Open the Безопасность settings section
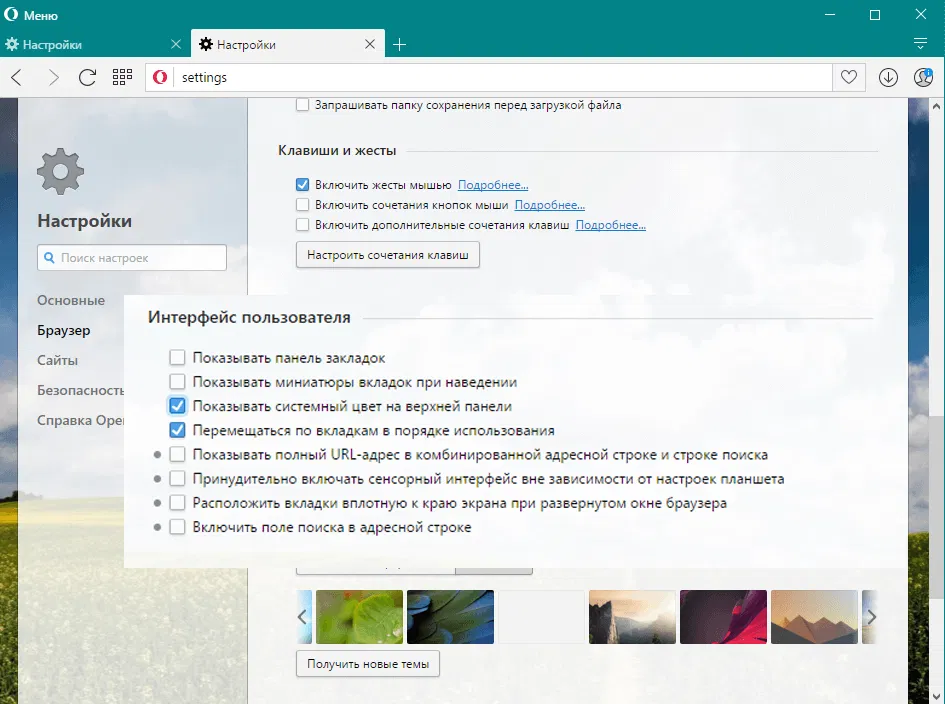The image size is (945, 704). pos(80,391)
